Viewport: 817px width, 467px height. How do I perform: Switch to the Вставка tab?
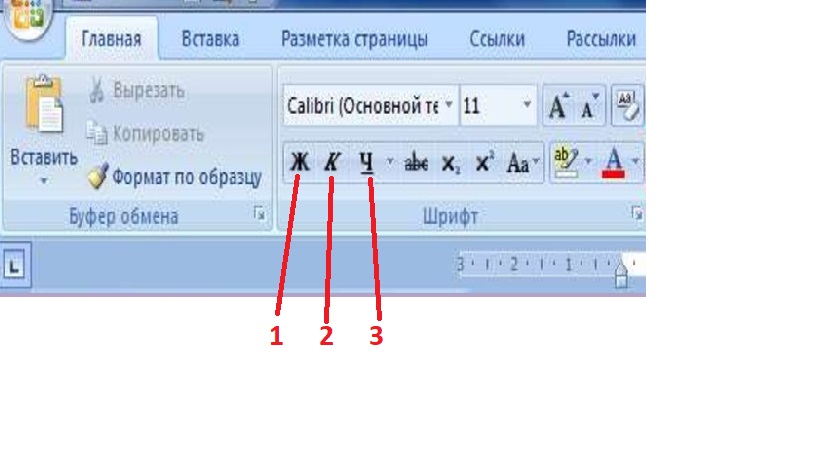tap(210, 40)
